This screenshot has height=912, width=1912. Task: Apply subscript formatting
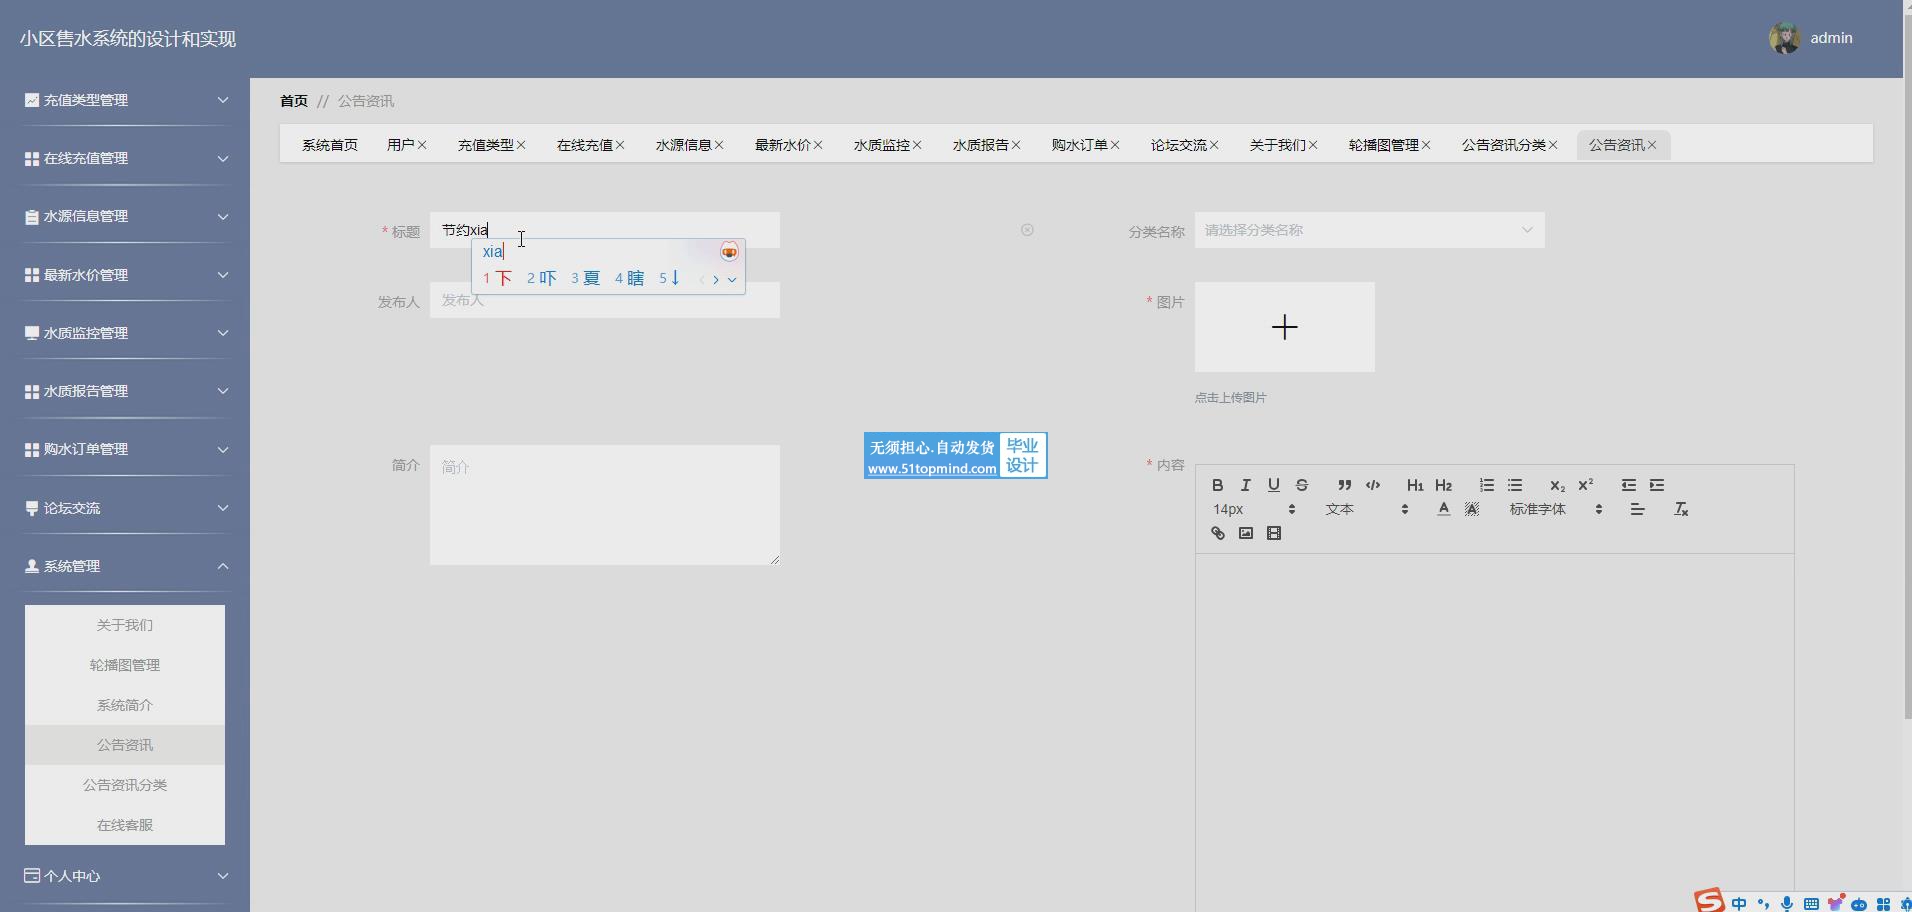tap(1557, 485)
